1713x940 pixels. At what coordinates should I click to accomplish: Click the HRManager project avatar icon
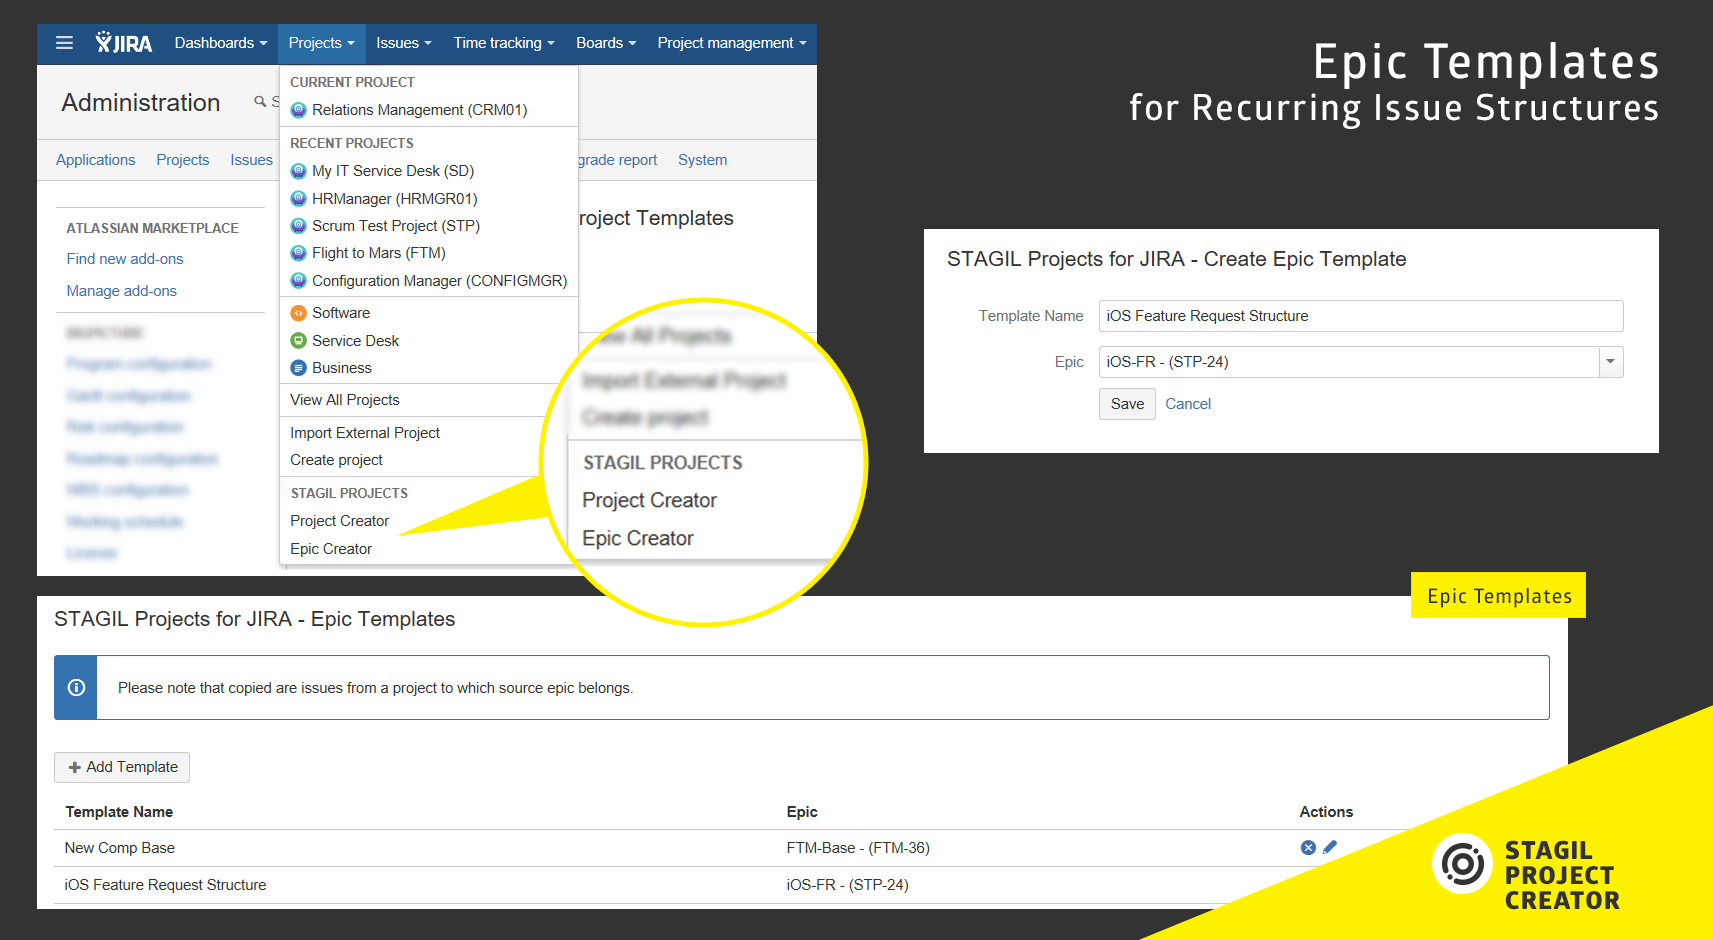pyautogui.click(x=298, y=199)
